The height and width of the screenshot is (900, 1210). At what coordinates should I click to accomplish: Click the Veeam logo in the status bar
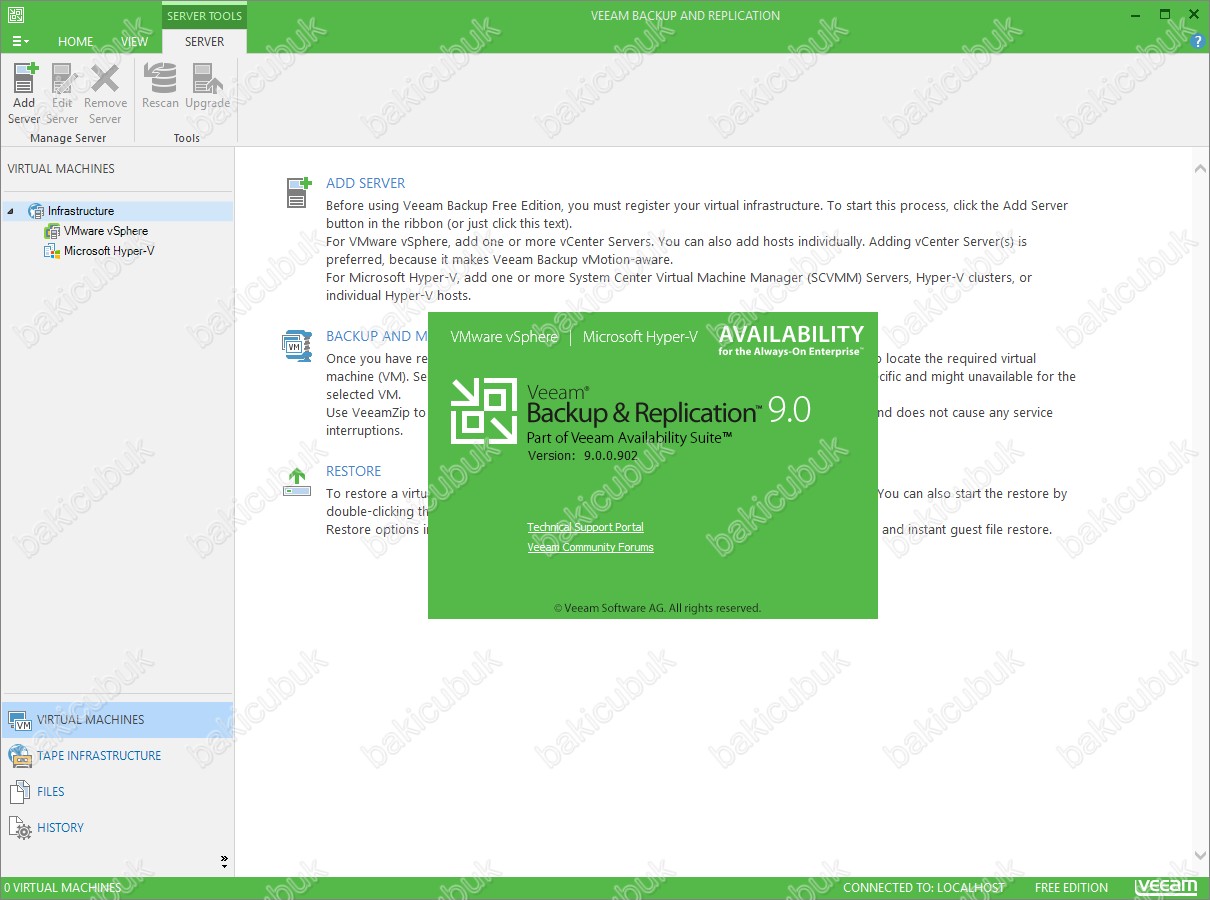coord(1166,887)
